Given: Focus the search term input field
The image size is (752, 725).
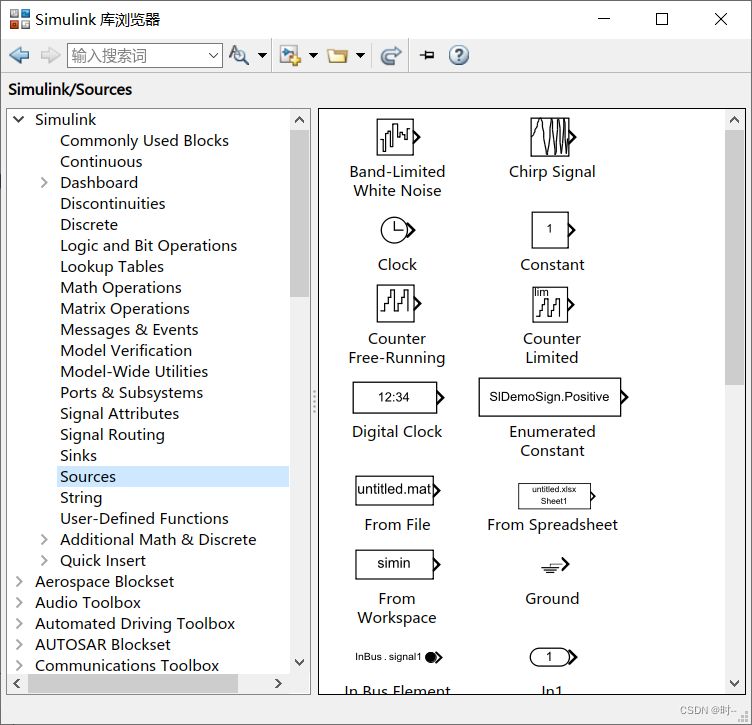Looking at the screenshot, I should tap(137, 56).
